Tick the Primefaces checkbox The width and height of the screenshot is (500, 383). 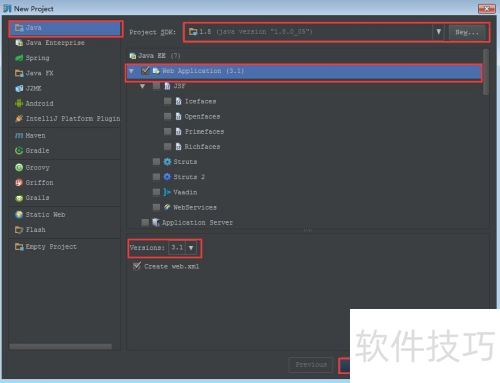point(168,131)
